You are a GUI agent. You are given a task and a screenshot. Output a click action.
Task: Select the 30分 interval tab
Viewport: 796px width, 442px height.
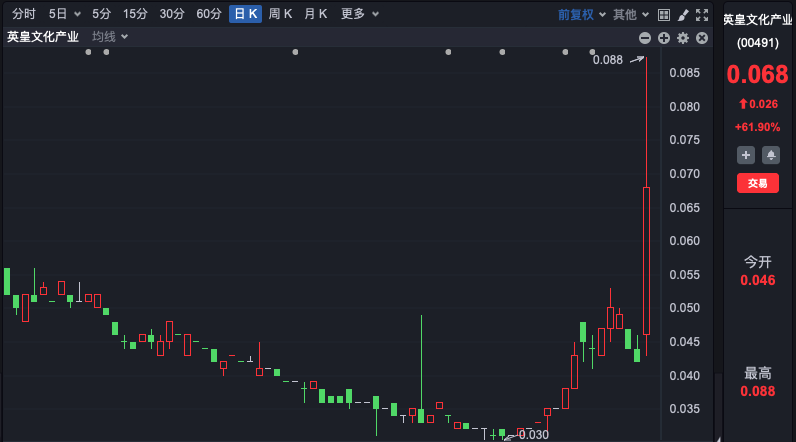172,14
